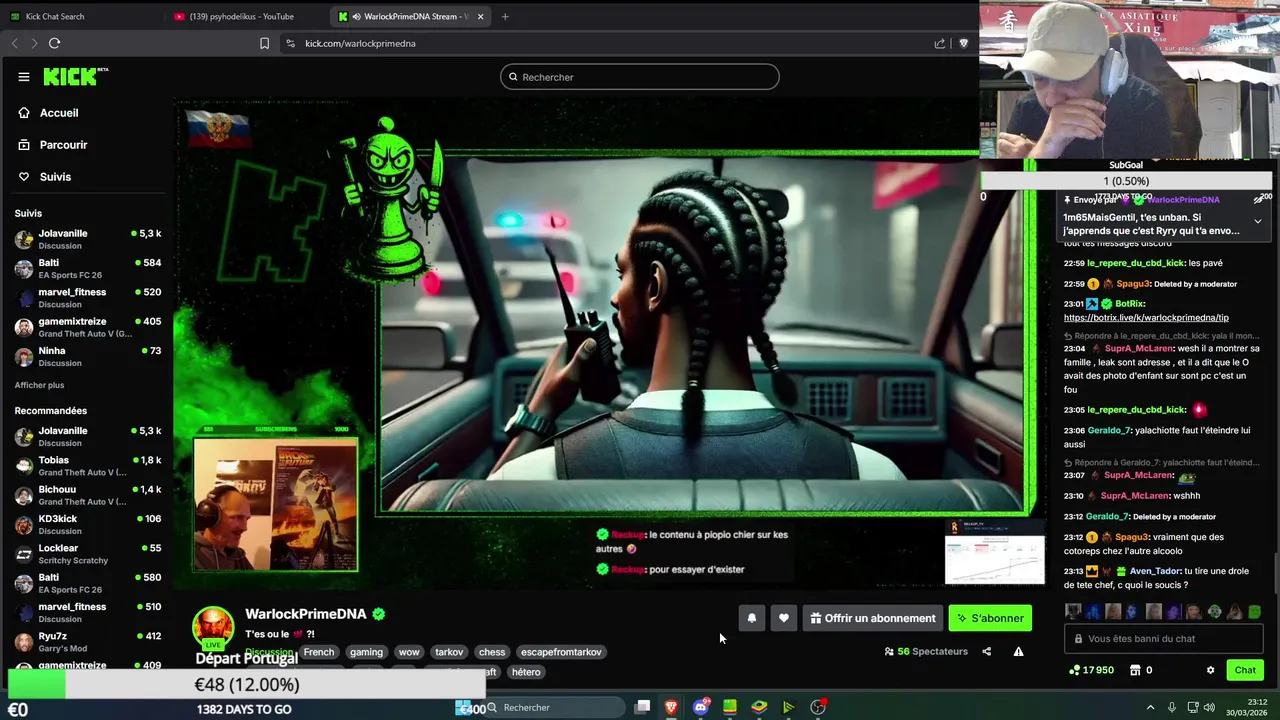Click BotRix username in chat

(1129, 304)
